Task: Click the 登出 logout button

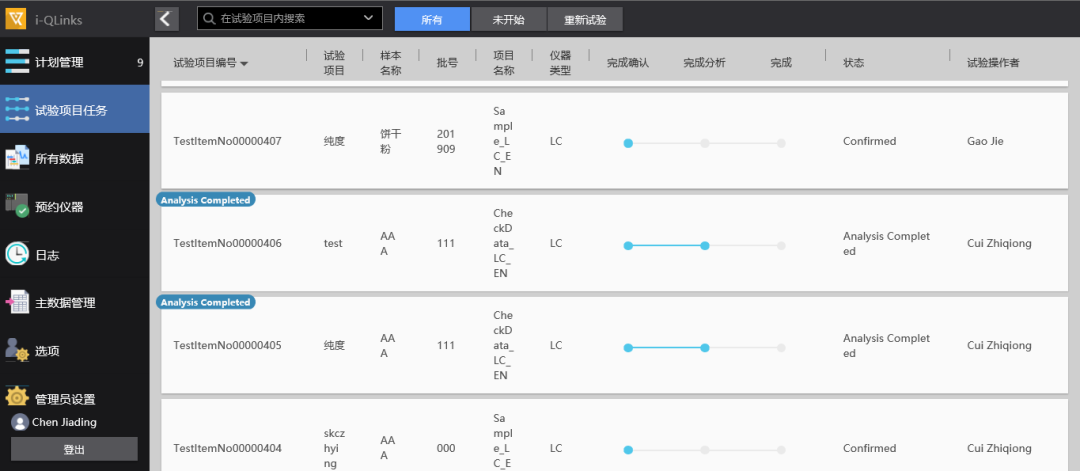Action: (74, 449)
